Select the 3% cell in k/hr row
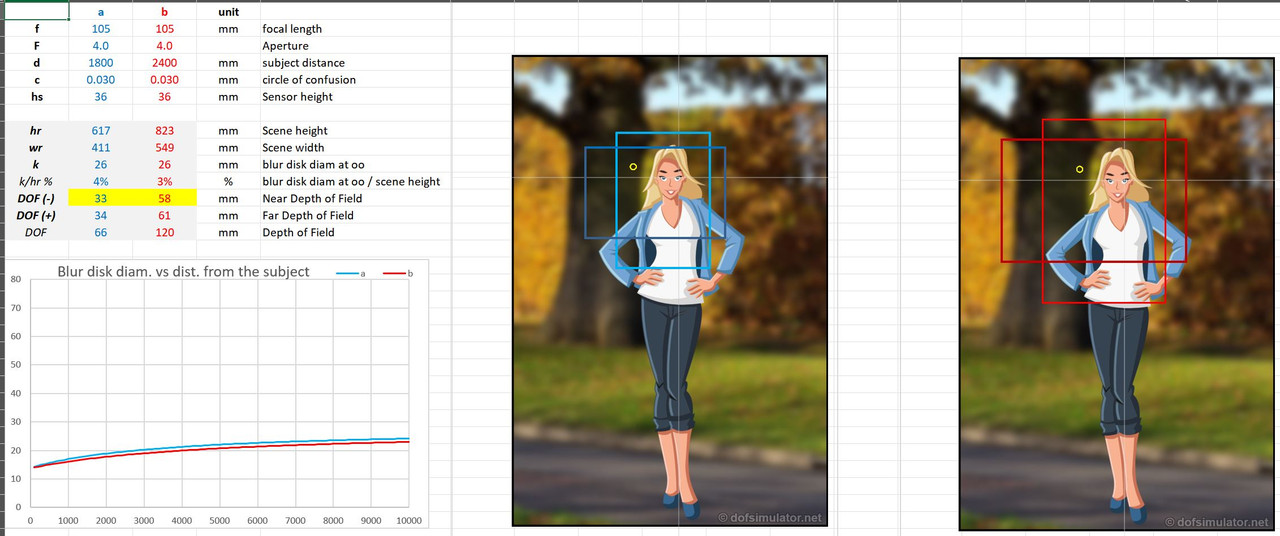Screen dimensions: 1280x536 164,182
